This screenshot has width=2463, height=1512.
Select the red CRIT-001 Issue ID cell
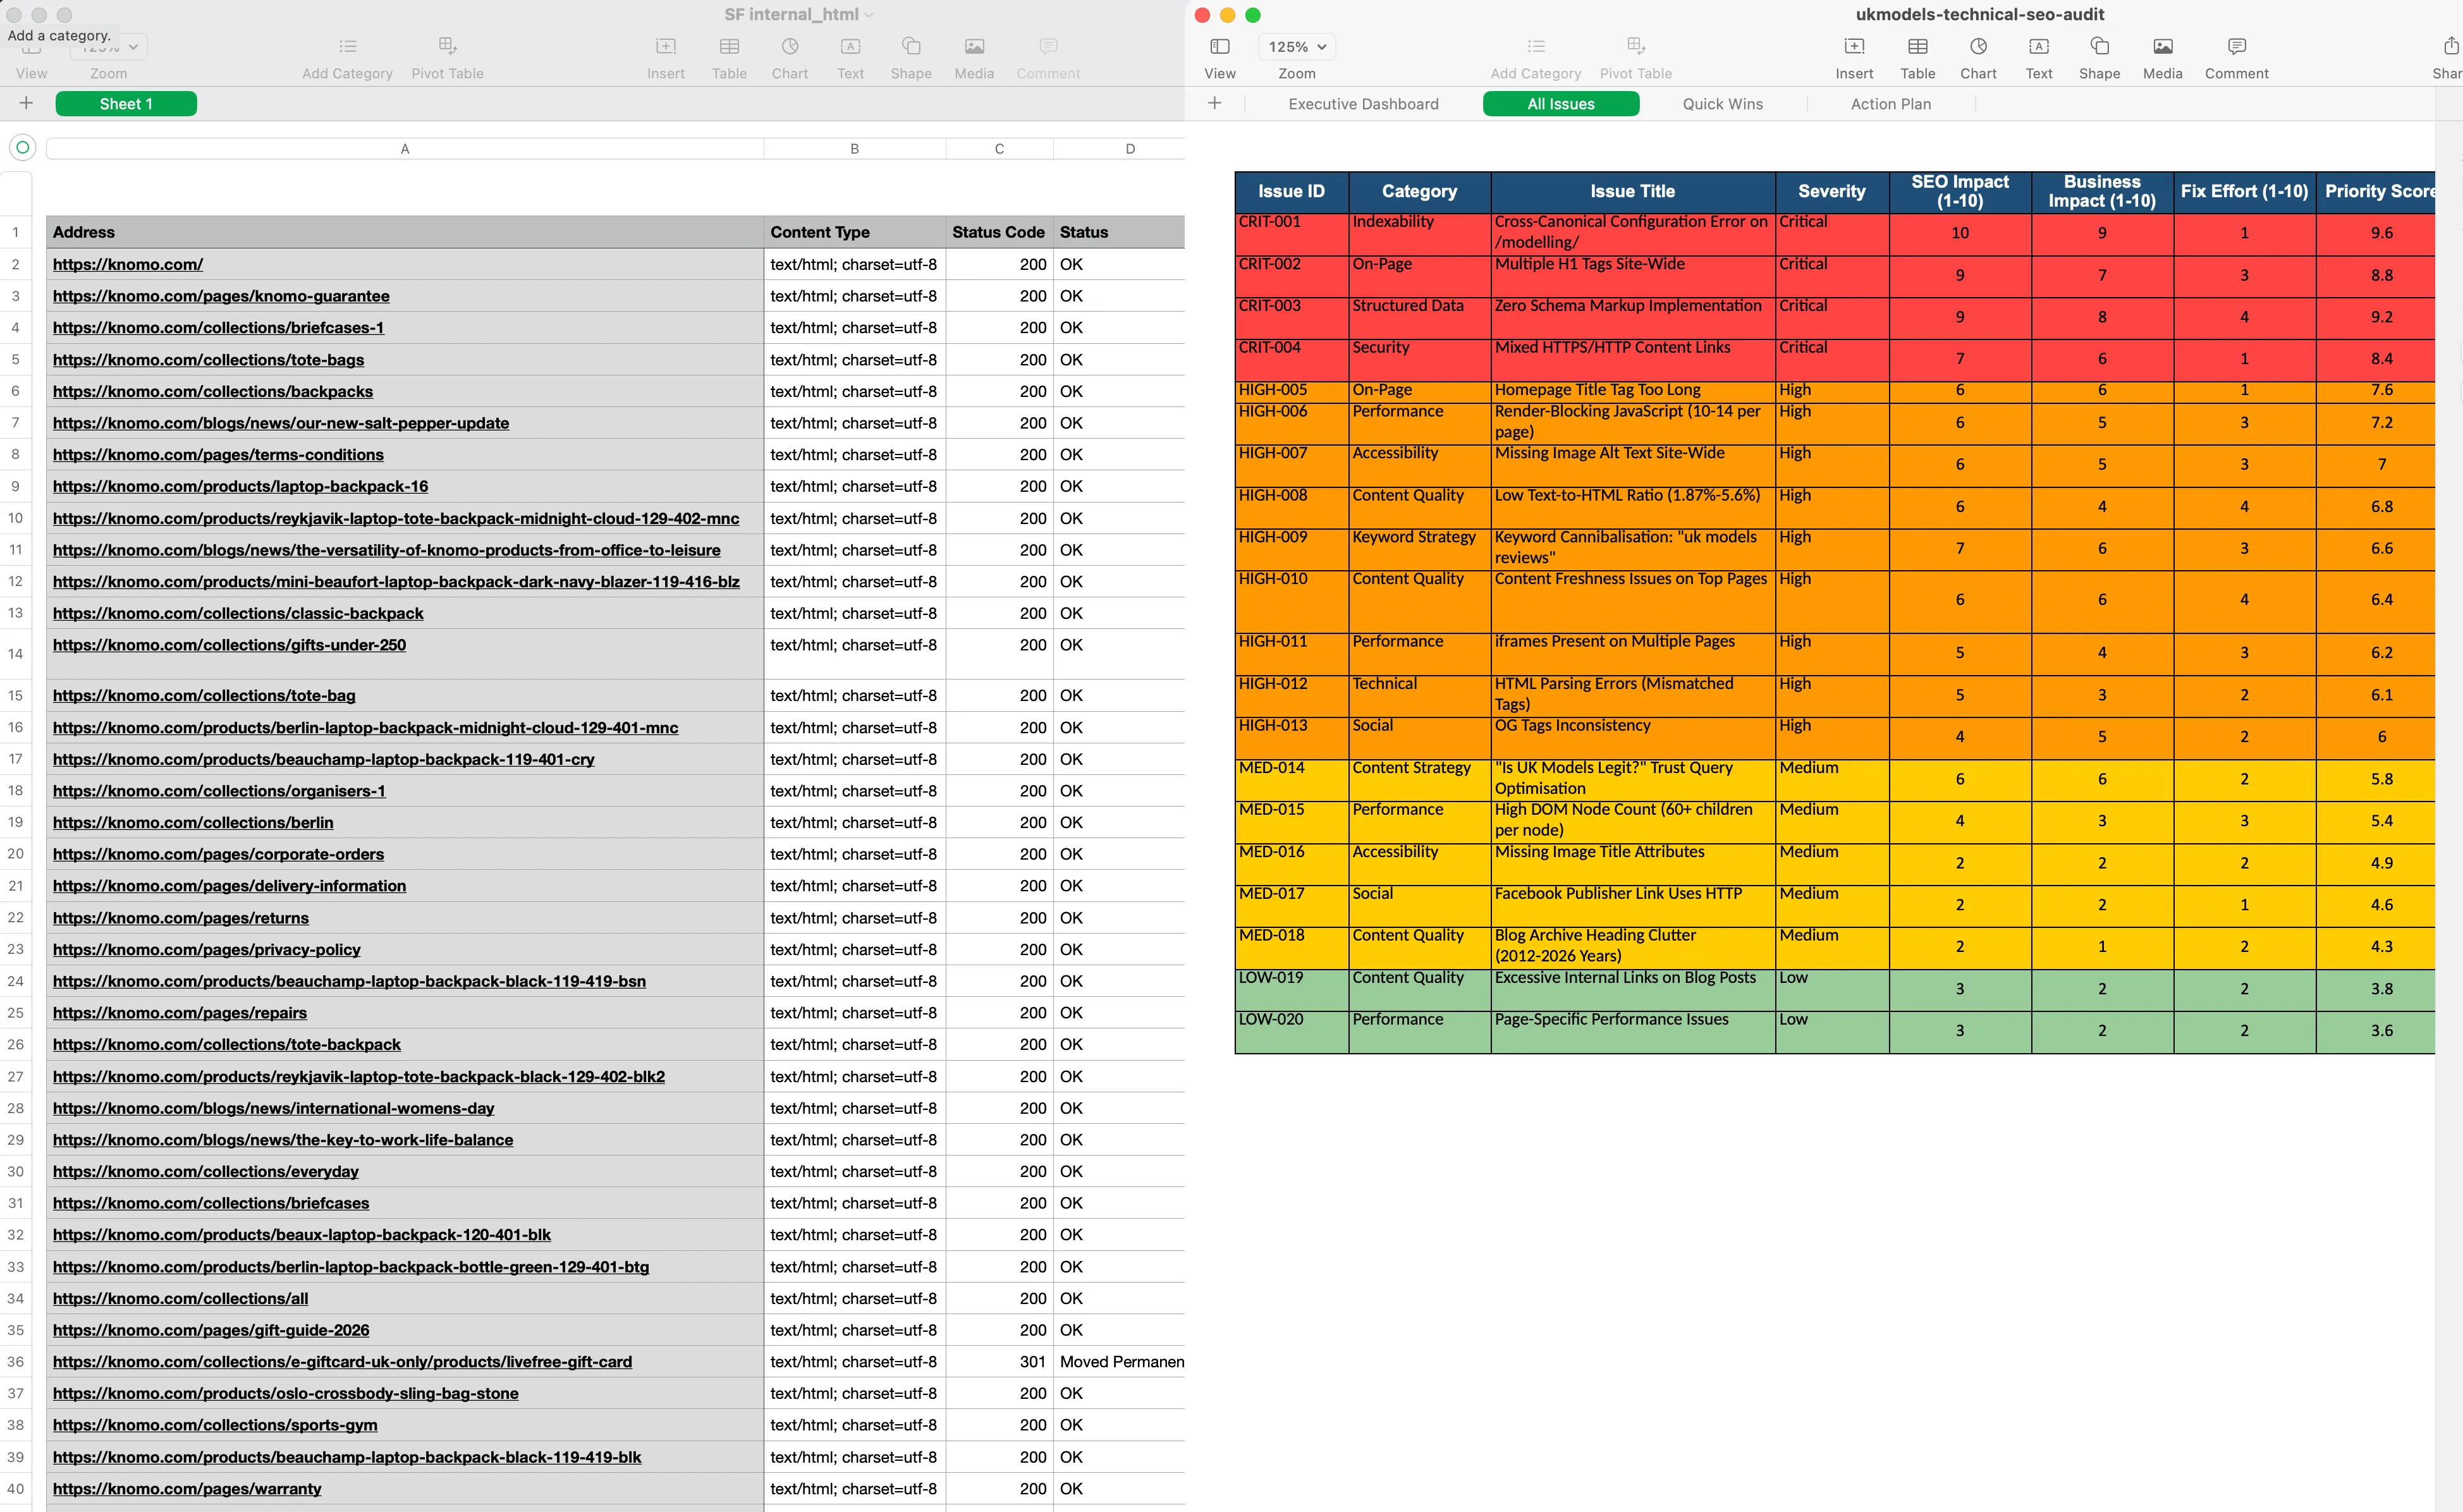click(x=1290, y=233)
